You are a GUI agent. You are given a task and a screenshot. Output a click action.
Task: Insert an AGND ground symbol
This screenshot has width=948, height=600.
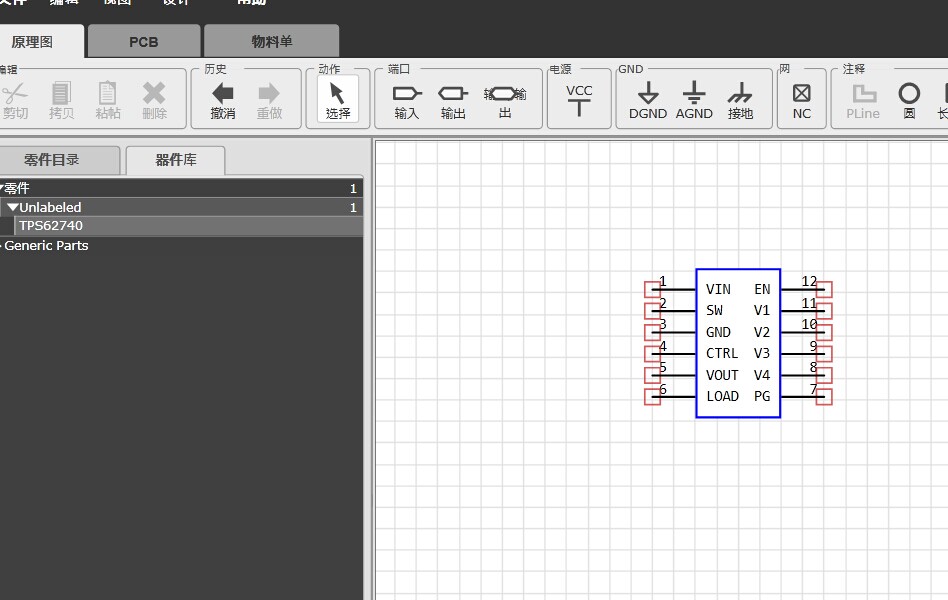click(x=694, y=100)
